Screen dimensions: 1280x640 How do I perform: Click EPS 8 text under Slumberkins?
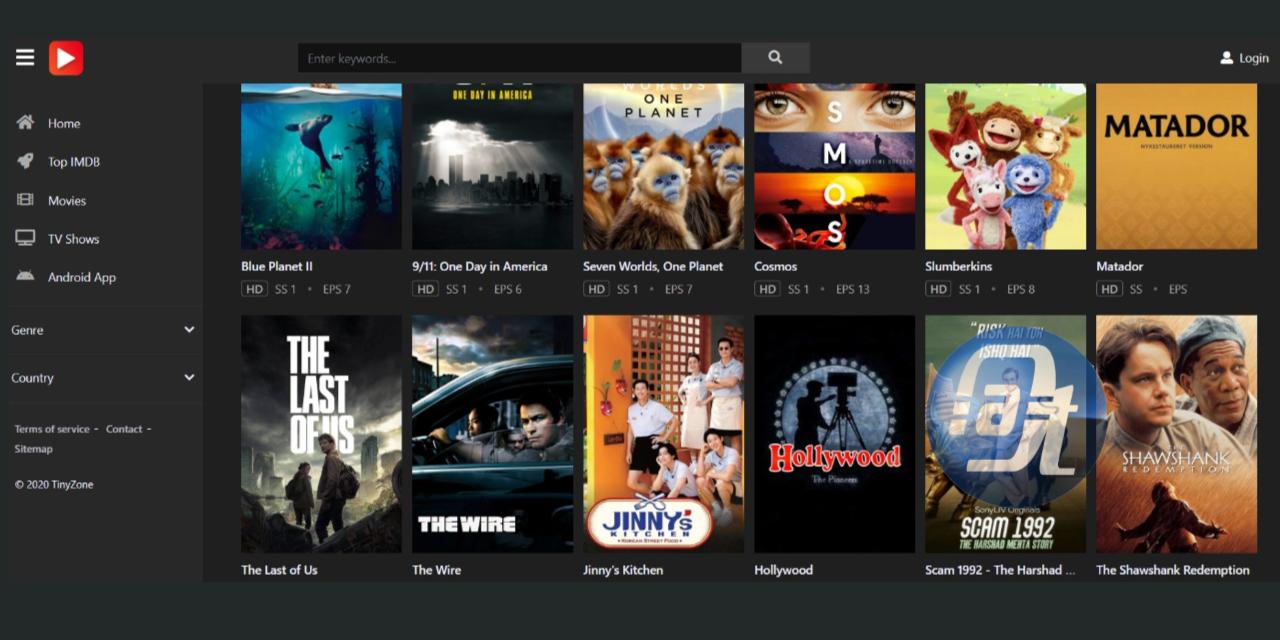[1021, 289]
